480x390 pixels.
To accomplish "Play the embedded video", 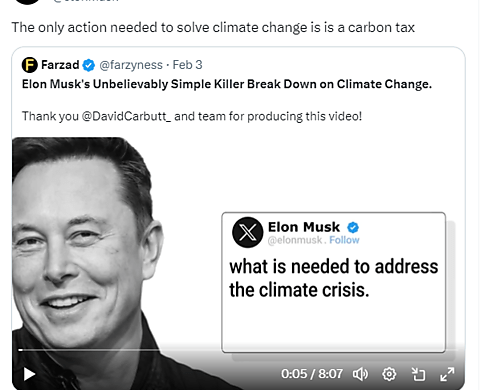I will [29, 374].
